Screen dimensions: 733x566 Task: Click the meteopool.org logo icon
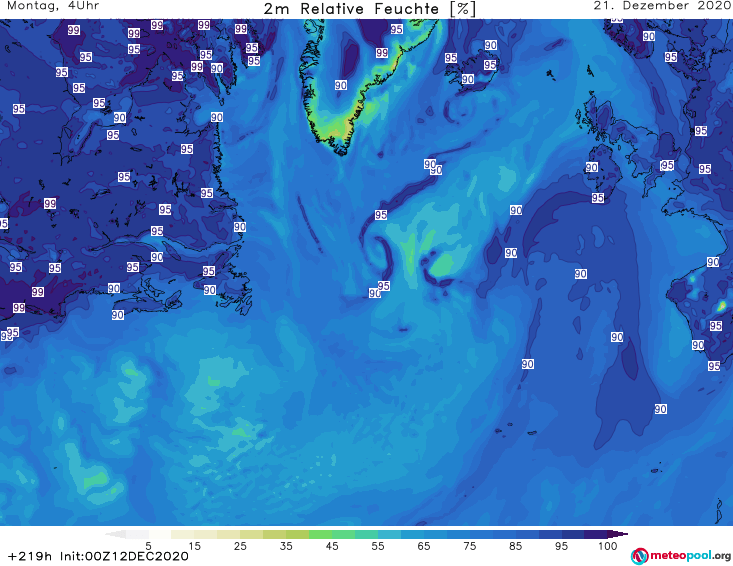[x=639, y=556]
